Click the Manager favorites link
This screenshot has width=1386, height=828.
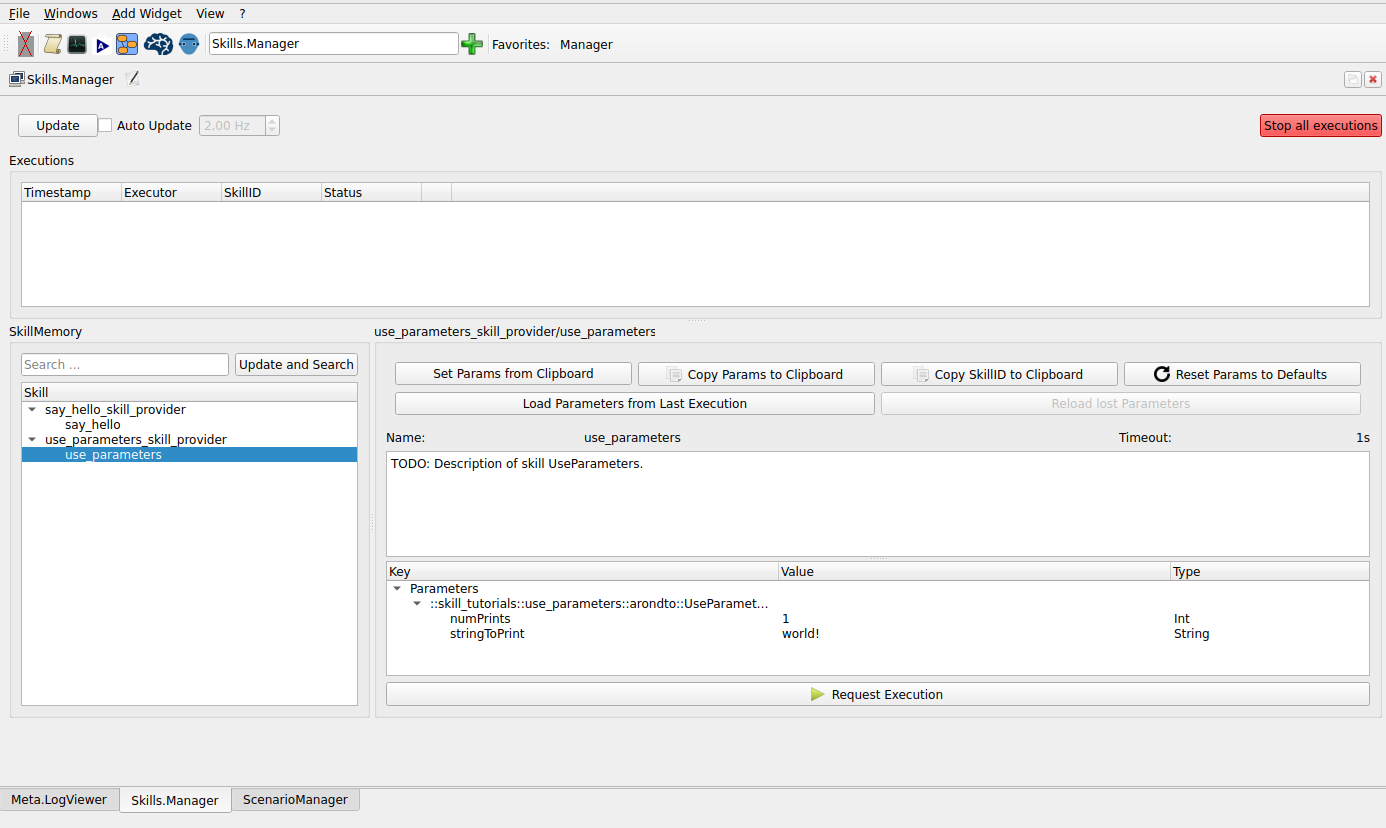(586, 44)
